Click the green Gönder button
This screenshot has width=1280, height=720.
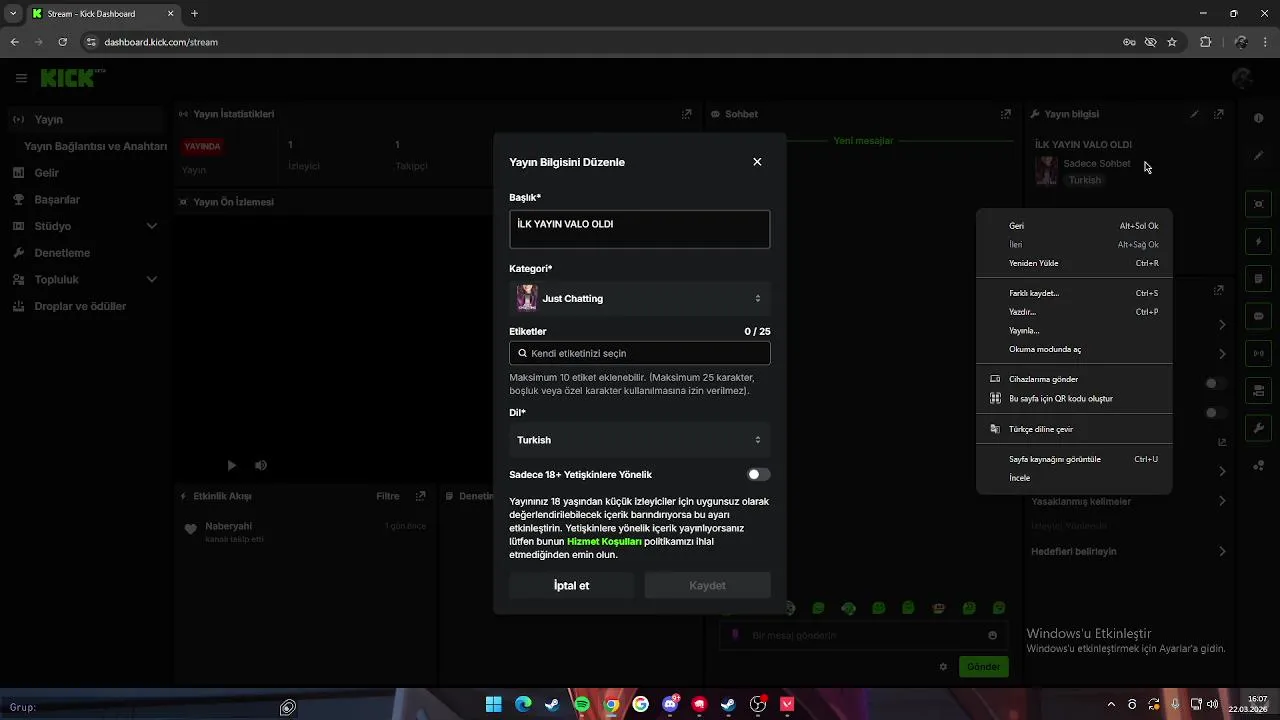(983, 667)
